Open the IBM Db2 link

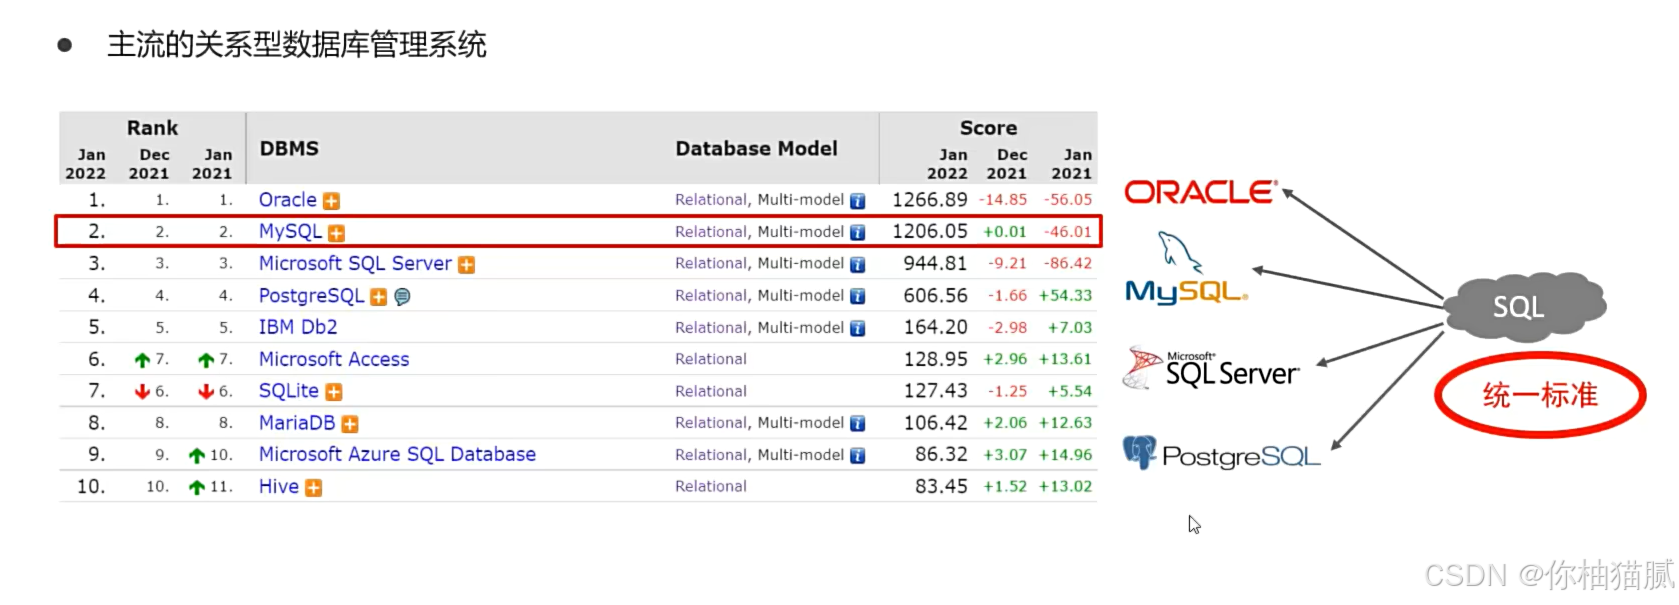coord(298,327)
